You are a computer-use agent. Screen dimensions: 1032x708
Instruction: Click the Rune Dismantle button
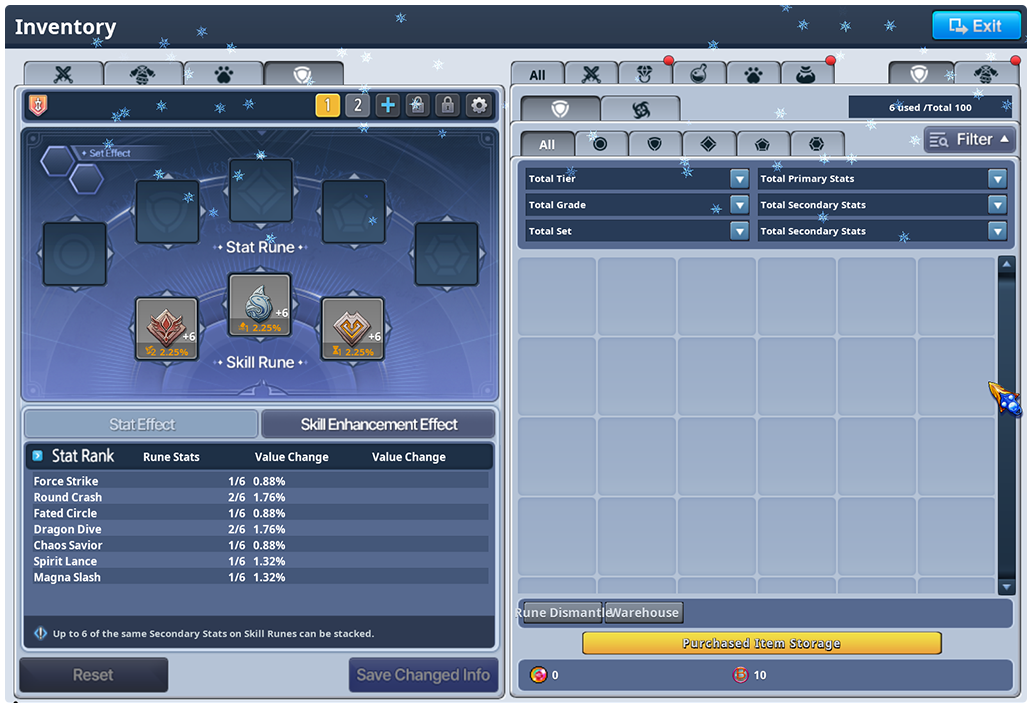click(x=562, y=613)
